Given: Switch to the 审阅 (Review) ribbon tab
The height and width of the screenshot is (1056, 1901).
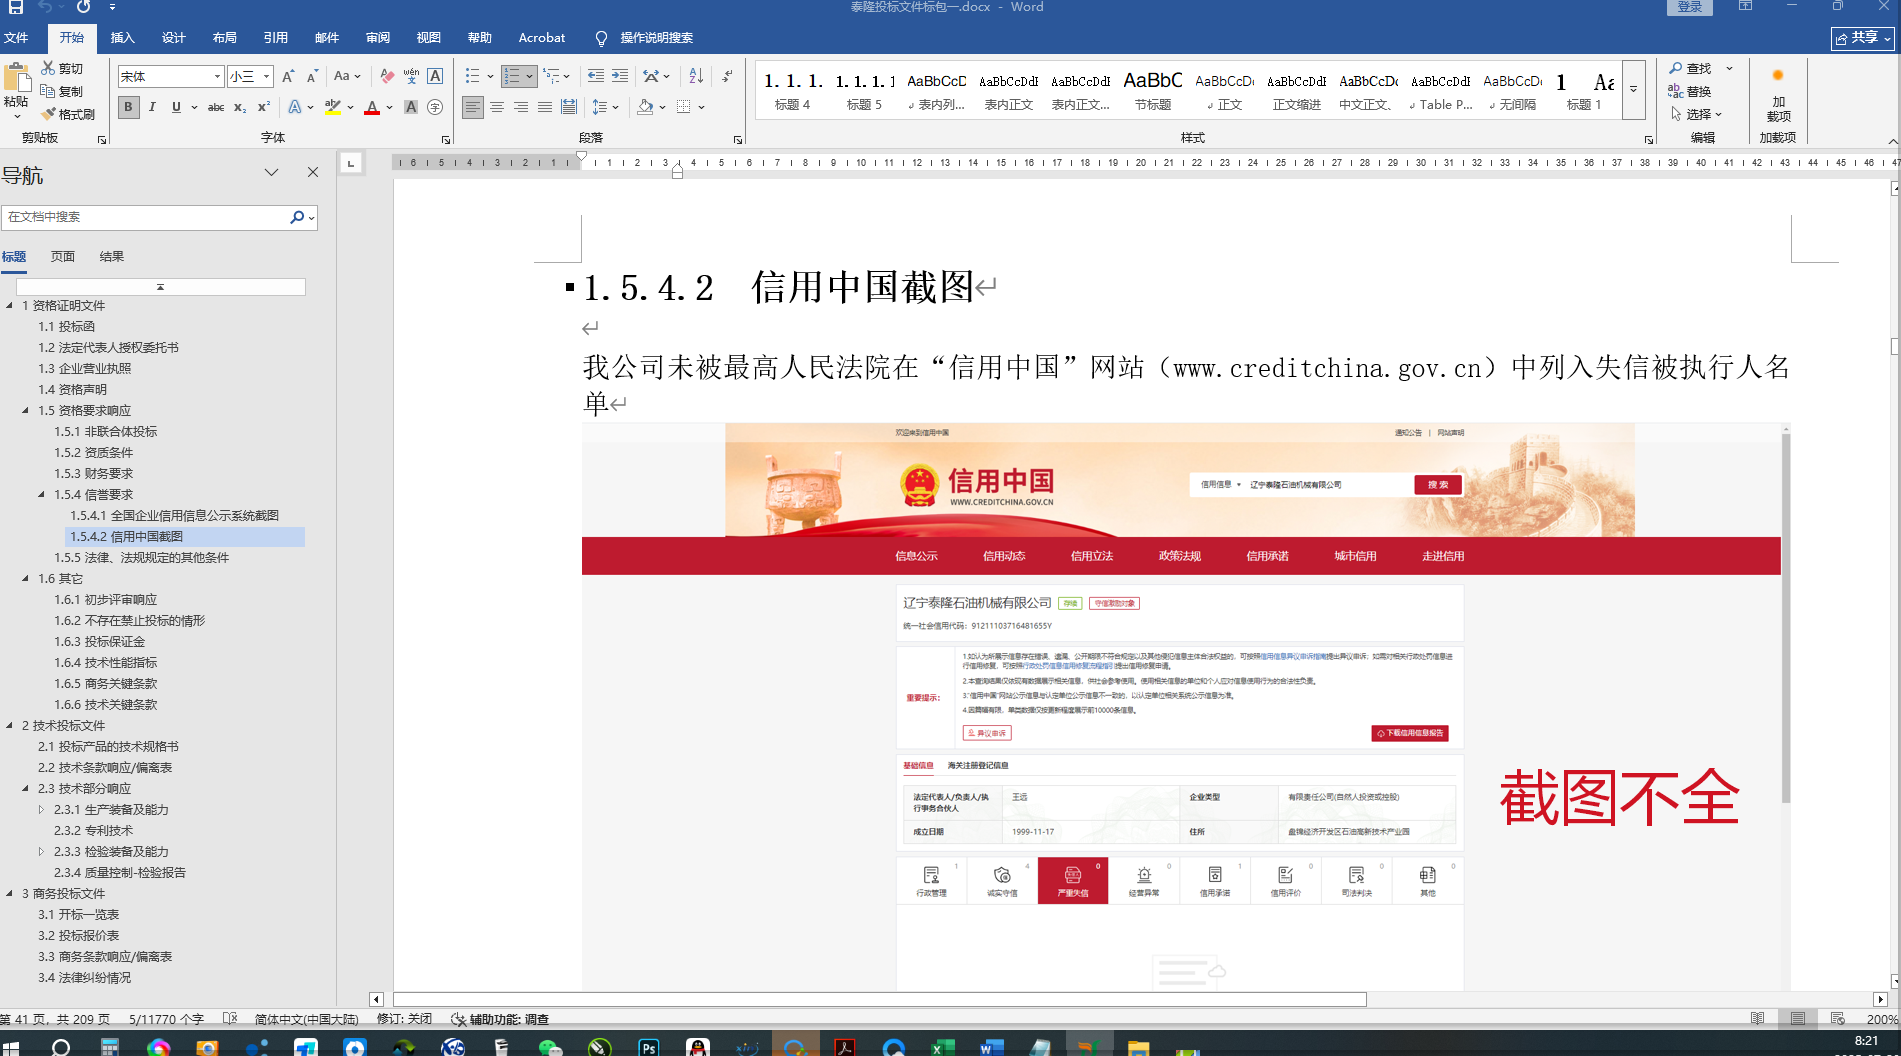Looking at the screenshot, I should pos(378,38).
